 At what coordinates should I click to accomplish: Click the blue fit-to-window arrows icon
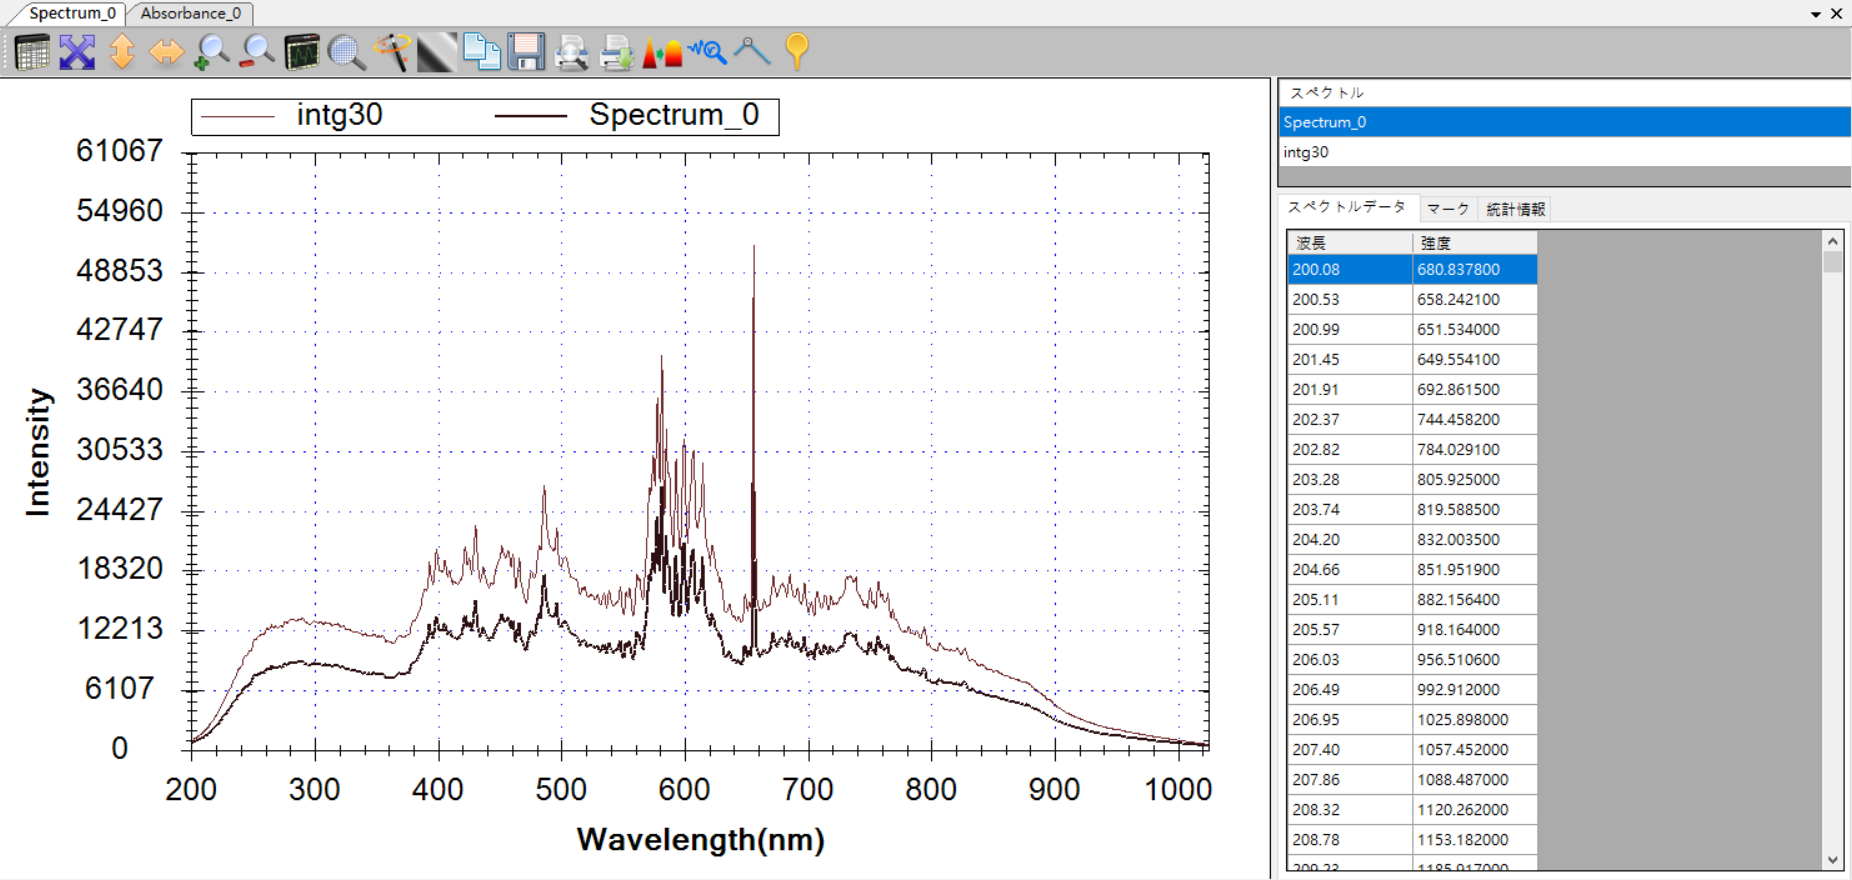pyautogui.click(x=77, y=52)
